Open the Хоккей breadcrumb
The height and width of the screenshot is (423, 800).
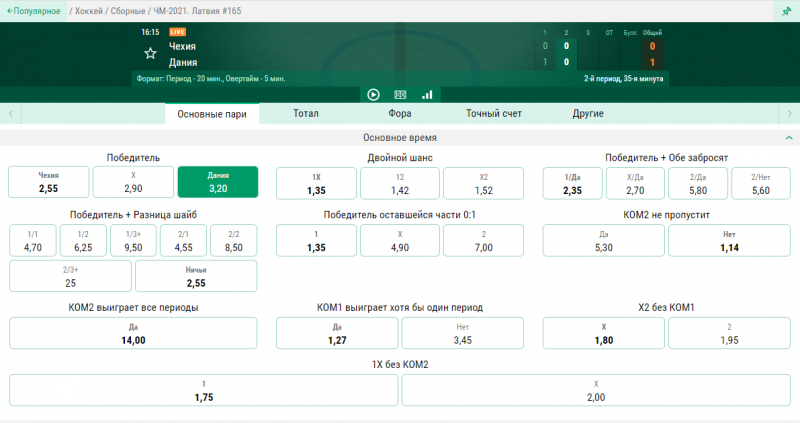point(89,11)
